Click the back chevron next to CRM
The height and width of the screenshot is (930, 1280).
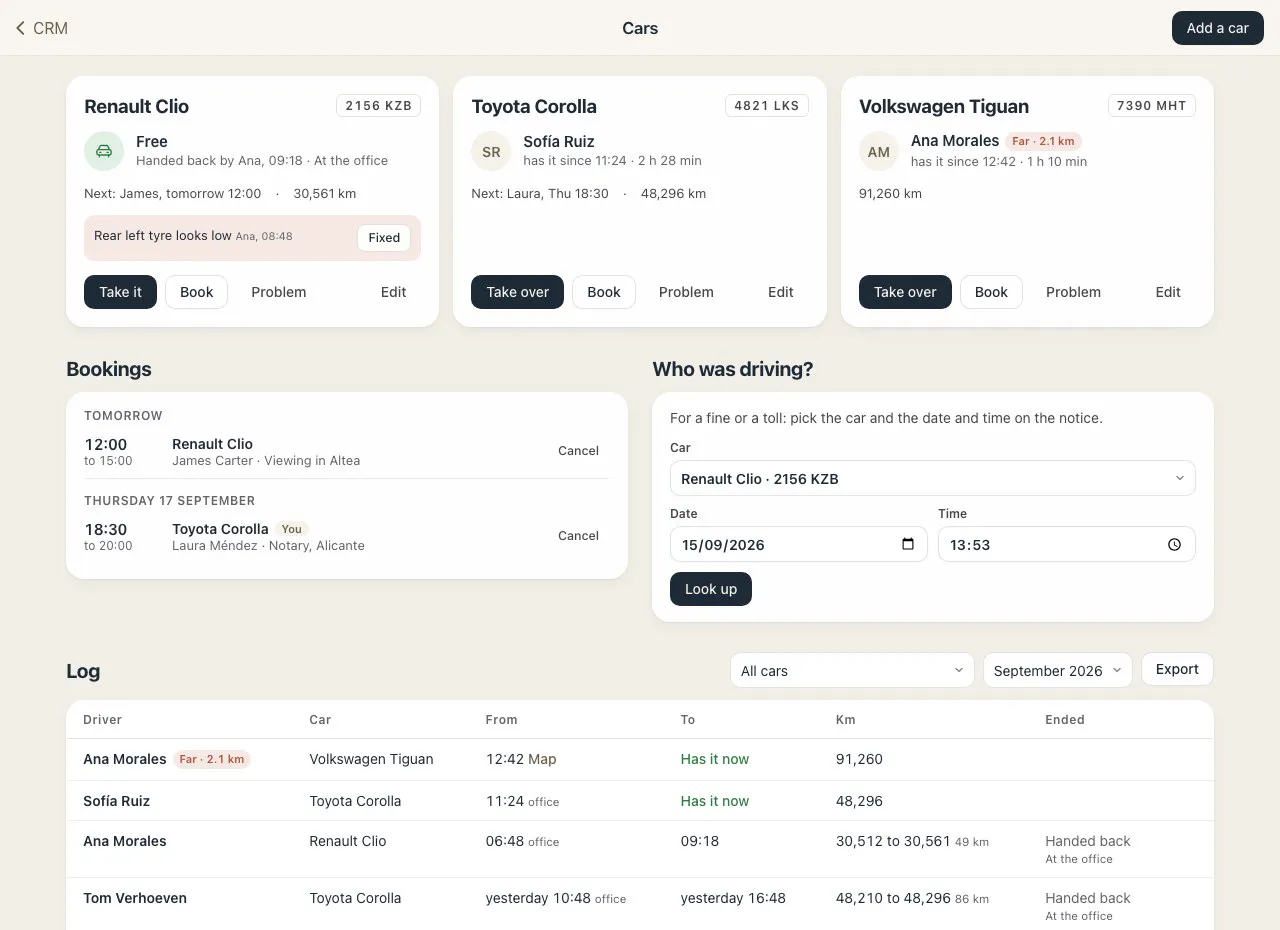(x=20, y=28)
